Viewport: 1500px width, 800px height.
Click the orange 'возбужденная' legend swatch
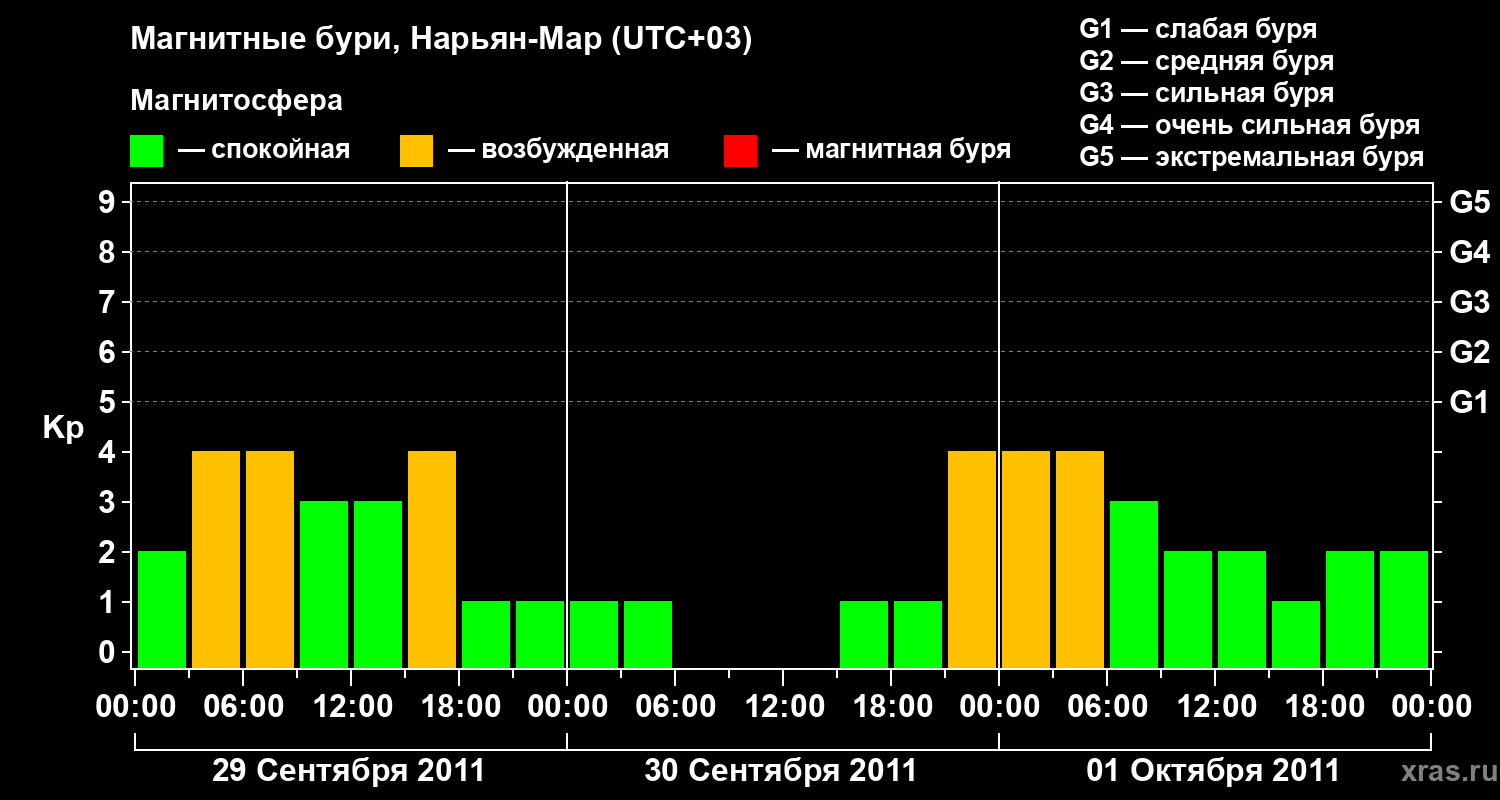(x=416, y=151)
